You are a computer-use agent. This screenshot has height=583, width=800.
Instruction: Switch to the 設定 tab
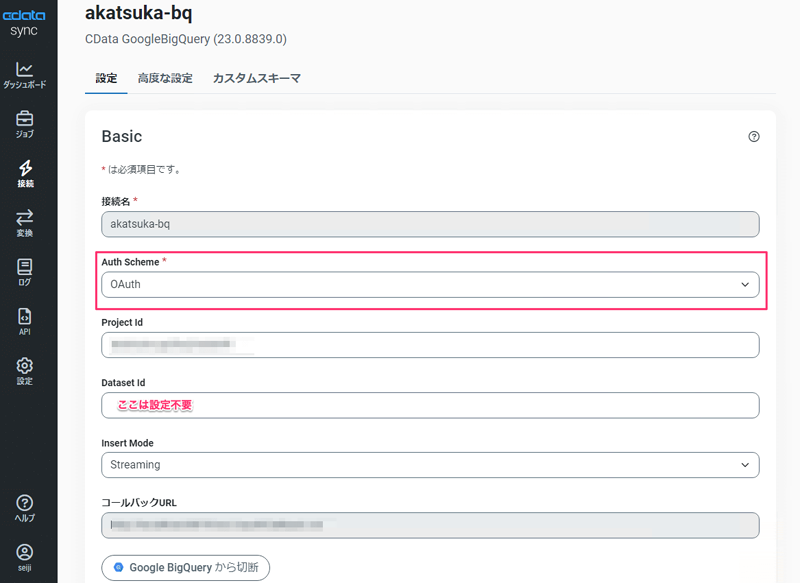point(106,78)
